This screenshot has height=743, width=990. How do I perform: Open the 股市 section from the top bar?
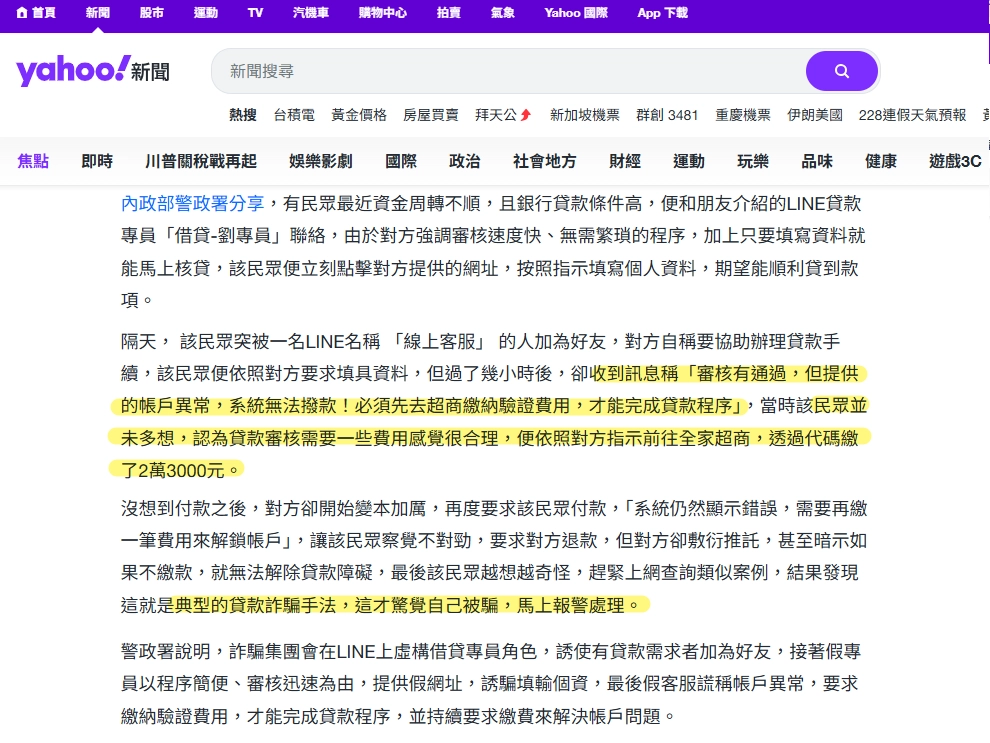(x=152, y=14)
